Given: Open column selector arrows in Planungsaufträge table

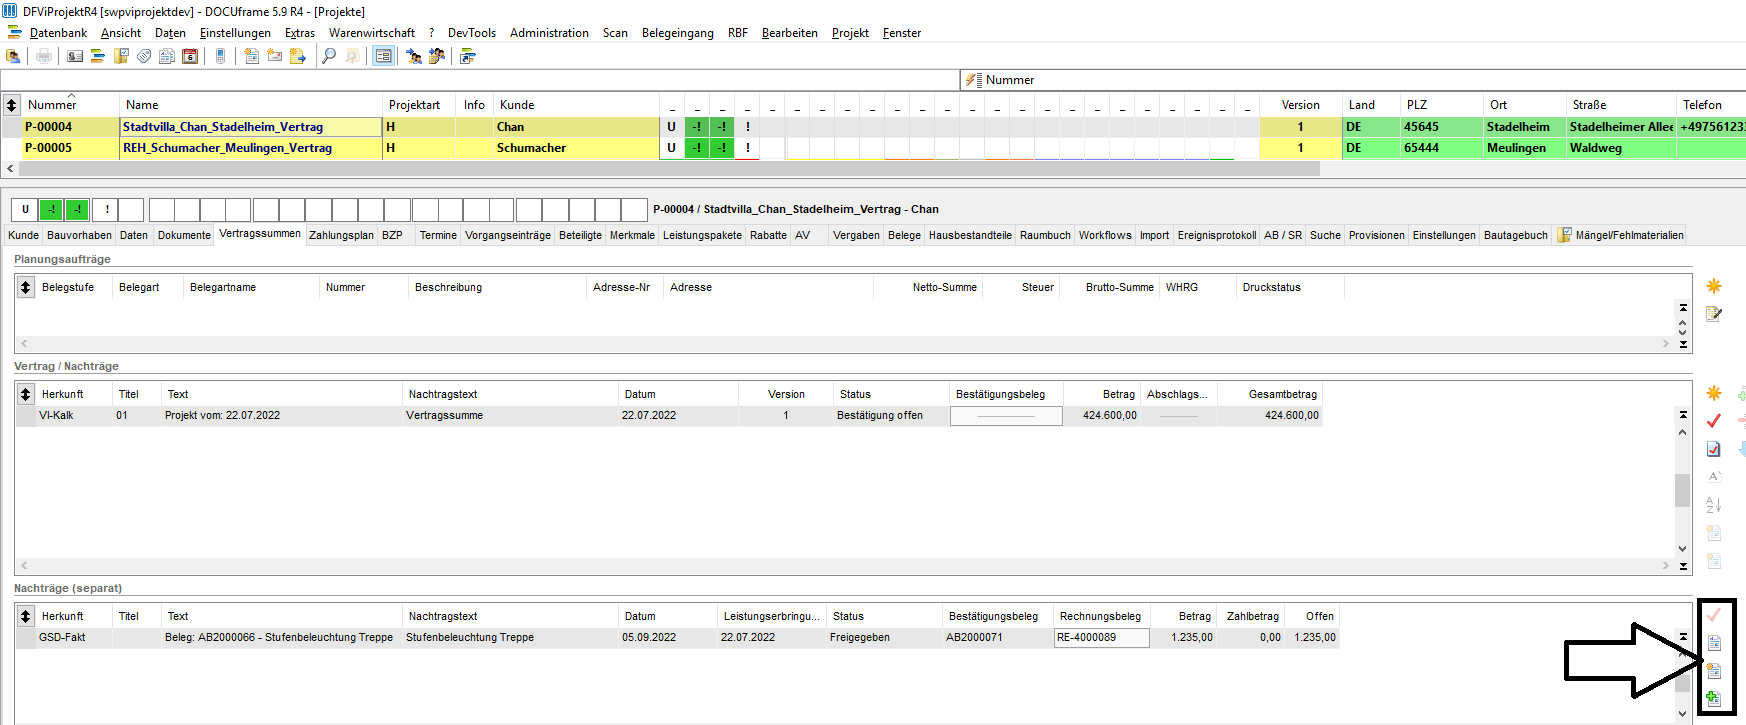Looking at the screenshot, I should pos(26,287).
